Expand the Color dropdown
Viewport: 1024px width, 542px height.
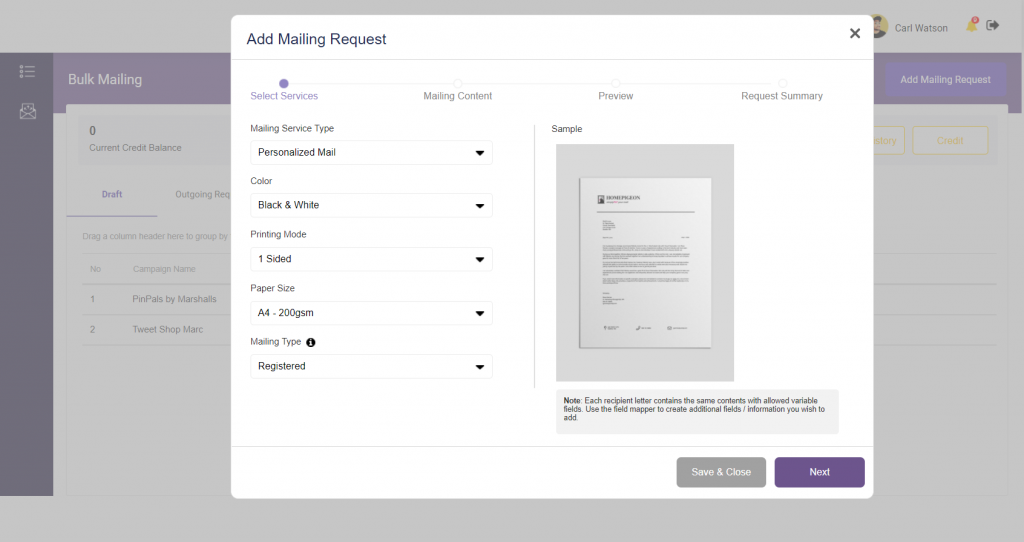pos(371,205)
